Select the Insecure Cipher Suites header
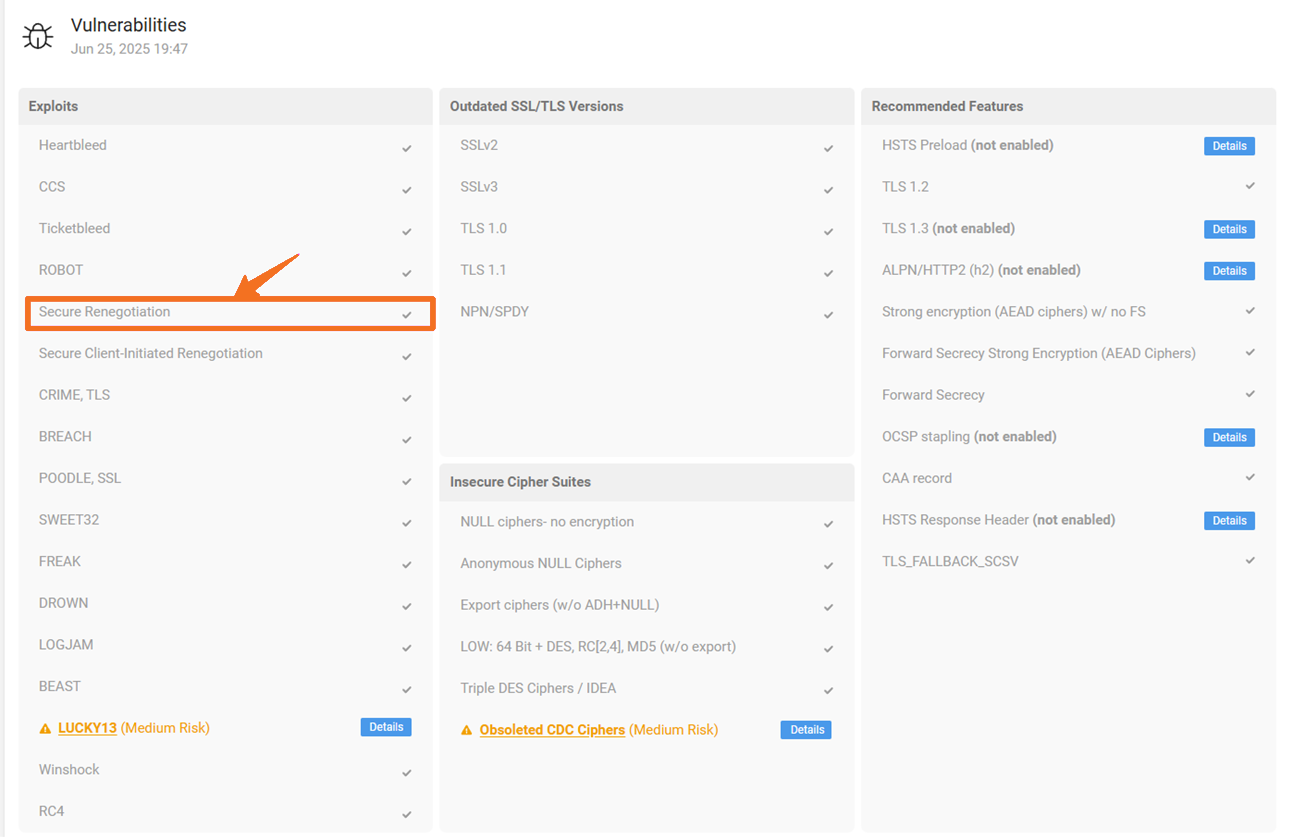 [x=520, y=482]
